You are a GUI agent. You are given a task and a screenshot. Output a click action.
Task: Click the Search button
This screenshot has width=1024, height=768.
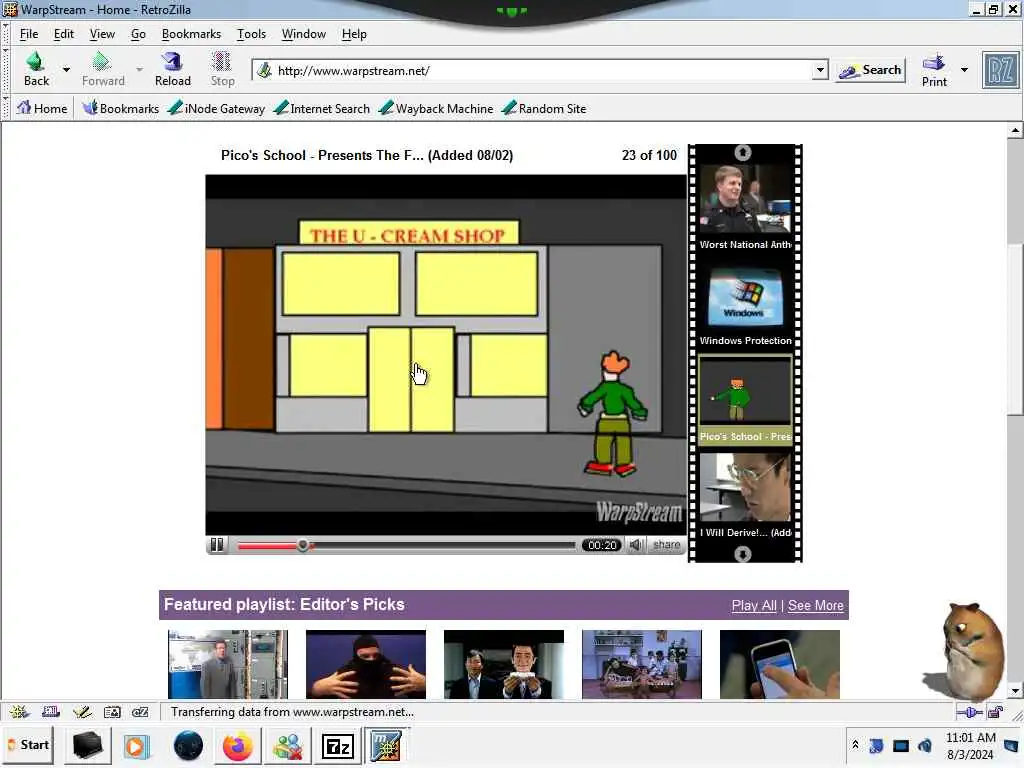(x=871, y=70)
